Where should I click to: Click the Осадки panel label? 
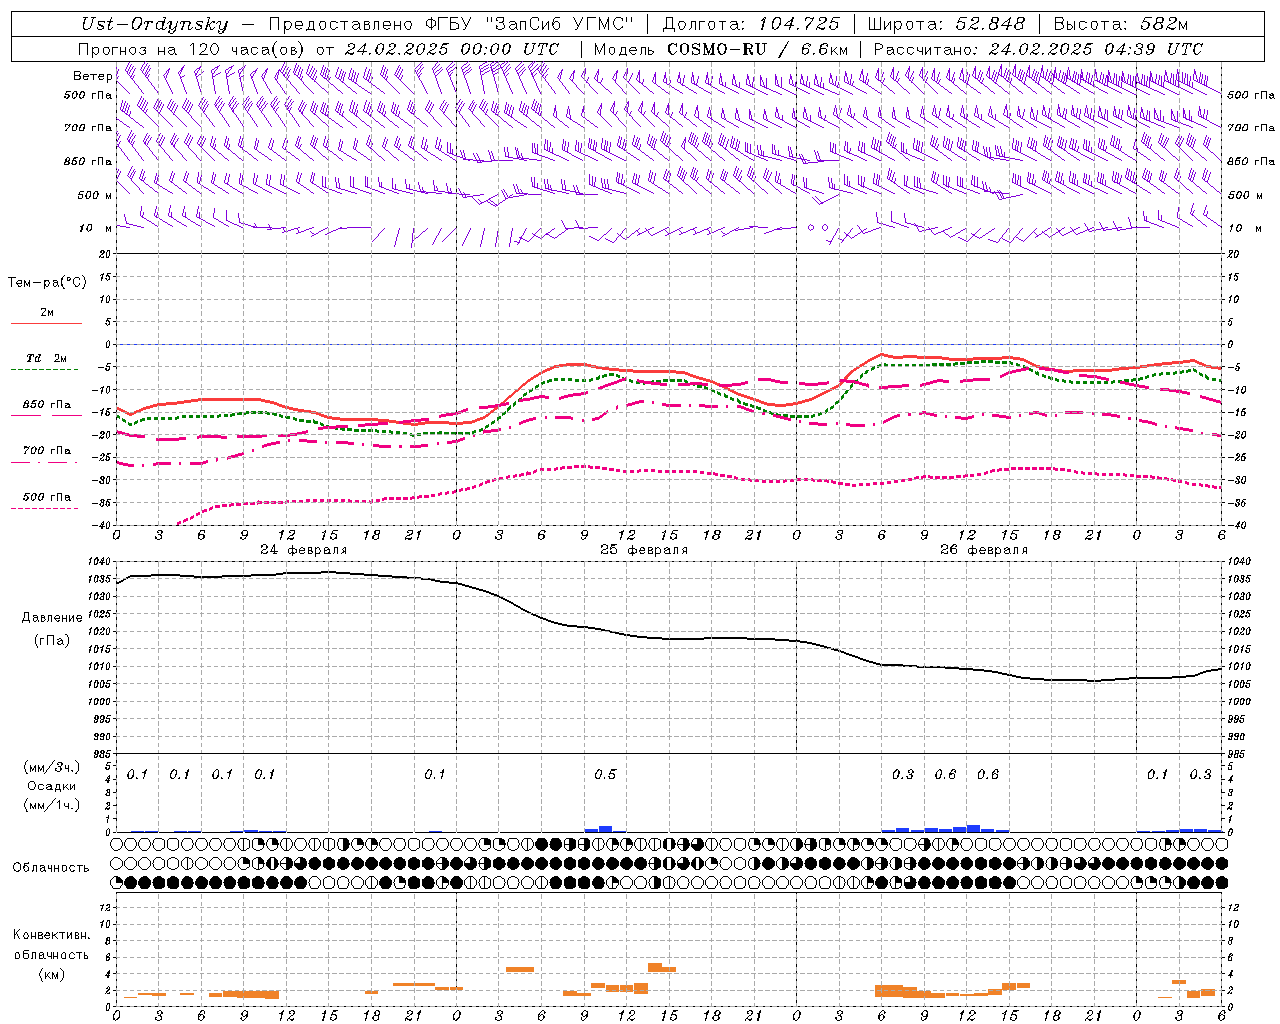pos(52,786)
